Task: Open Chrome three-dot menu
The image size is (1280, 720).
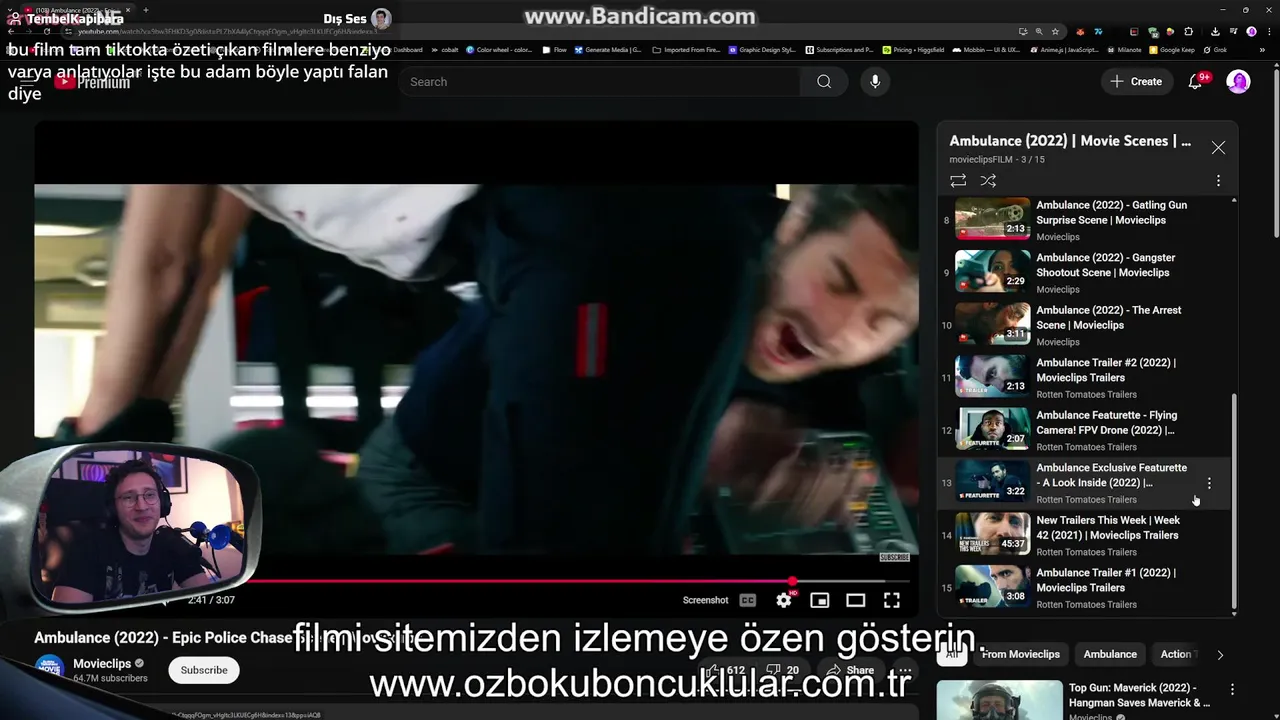Action: [1269, 31]
